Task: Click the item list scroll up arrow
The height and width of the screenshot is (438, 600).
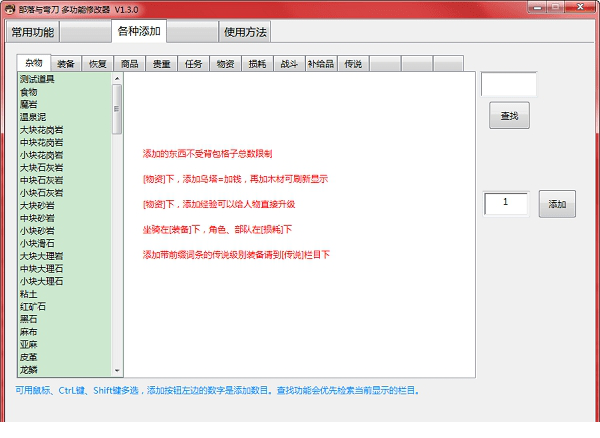Action: pyautogui.click(x=117, y=78)
